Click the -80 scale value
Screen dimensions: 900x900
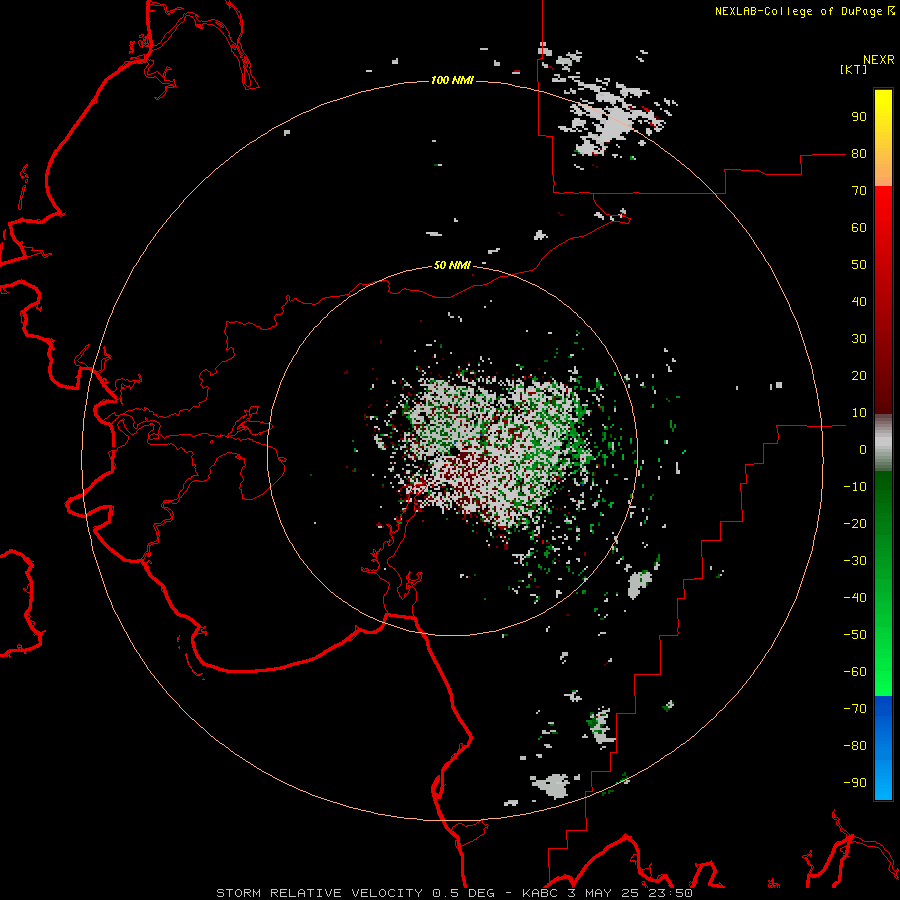click(855, 746)
